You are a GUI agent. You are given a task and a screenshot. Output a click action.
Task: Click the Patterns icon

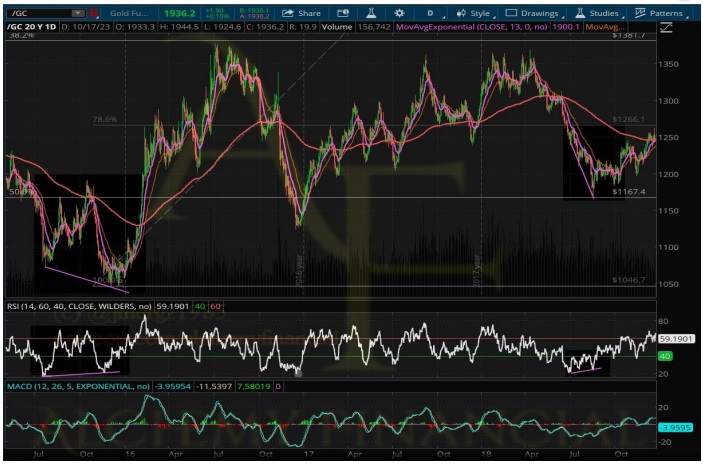pyautogui.click(x=640, y=13)
